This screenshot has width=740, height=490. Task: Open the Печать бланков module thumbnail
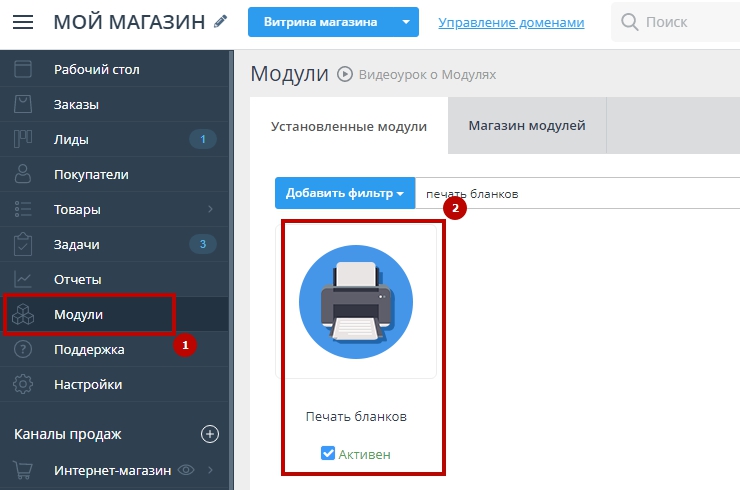coord(356,301)
